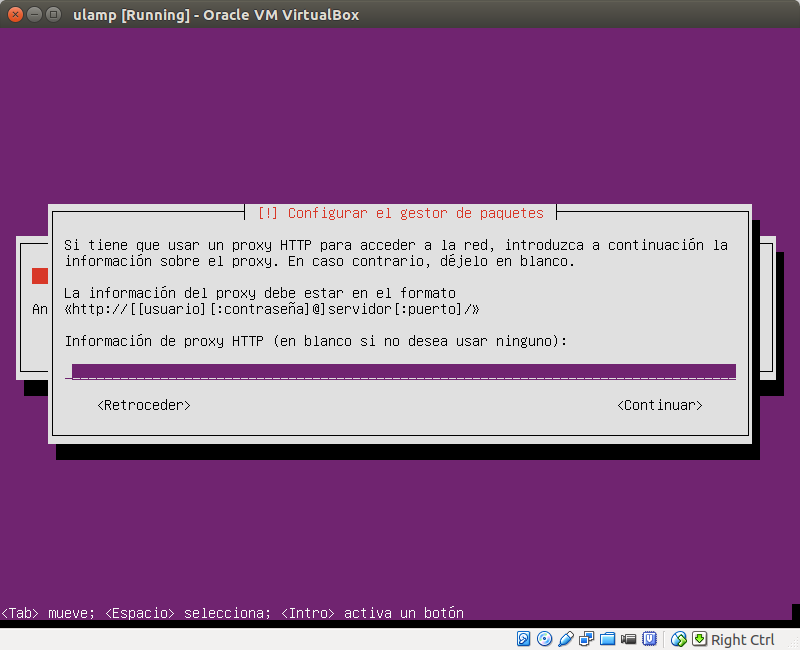800x650 pixels.
Task: Click the VirtualBox status bar separator area
Action: pyautogui.click(x=664, y=639)
